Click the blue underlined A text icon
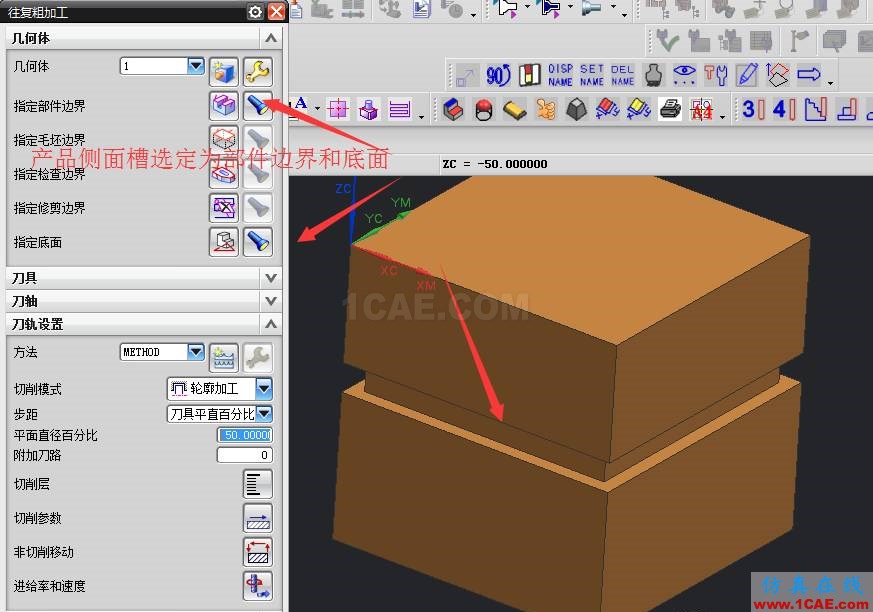The image size is (873, 612). [x=301, y=105]
